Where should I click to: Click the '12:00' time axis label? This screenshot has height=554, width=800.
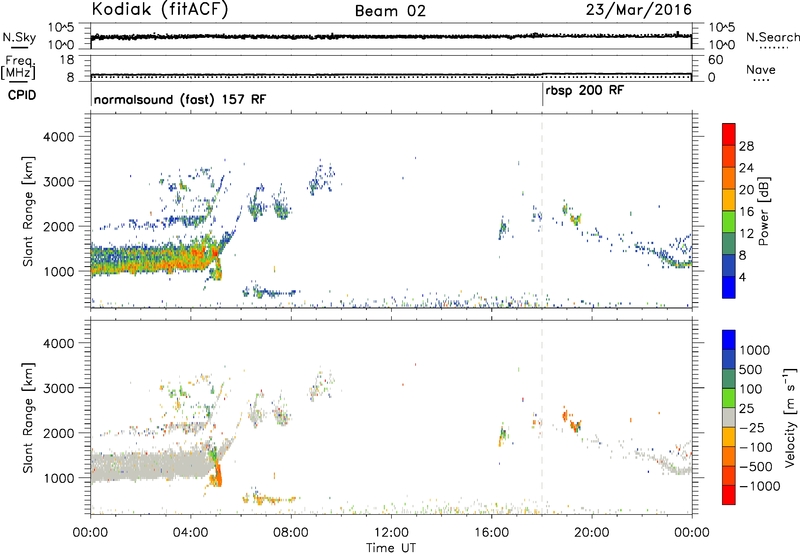[391, 533]
